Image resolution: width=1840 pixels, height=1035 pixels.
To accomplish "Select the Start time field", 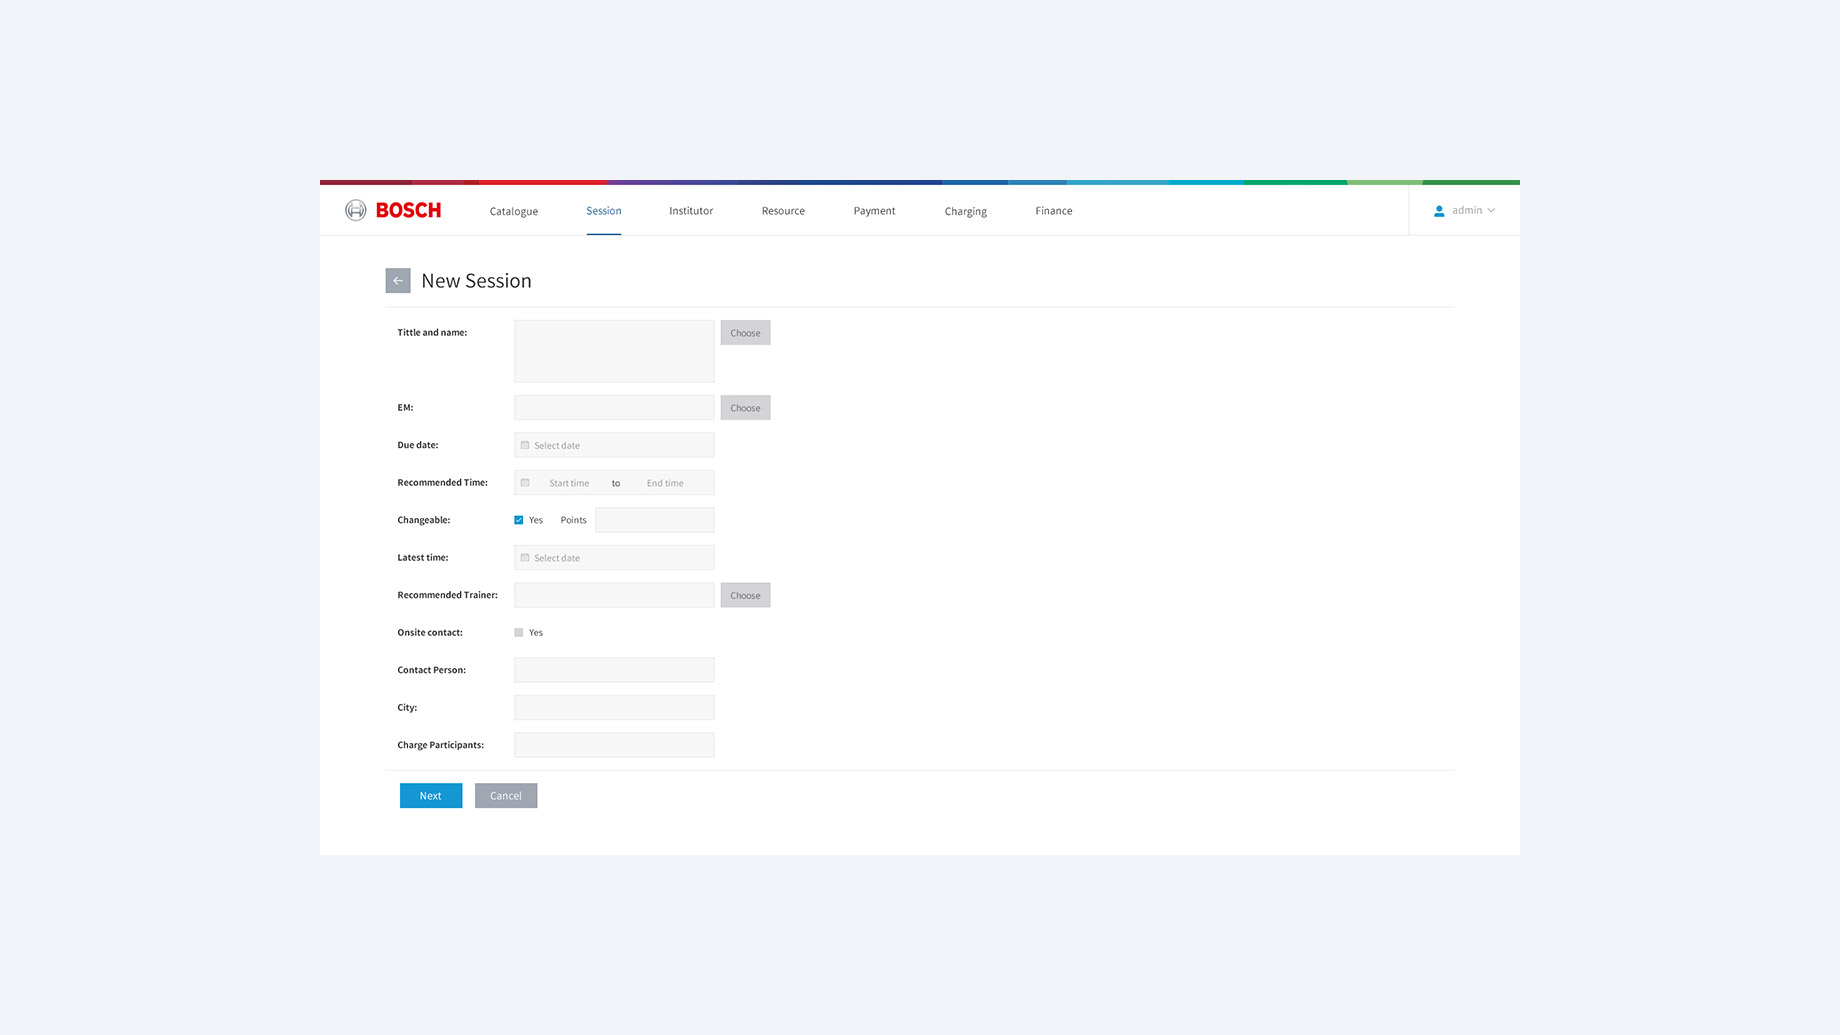I will coord(569,483).
